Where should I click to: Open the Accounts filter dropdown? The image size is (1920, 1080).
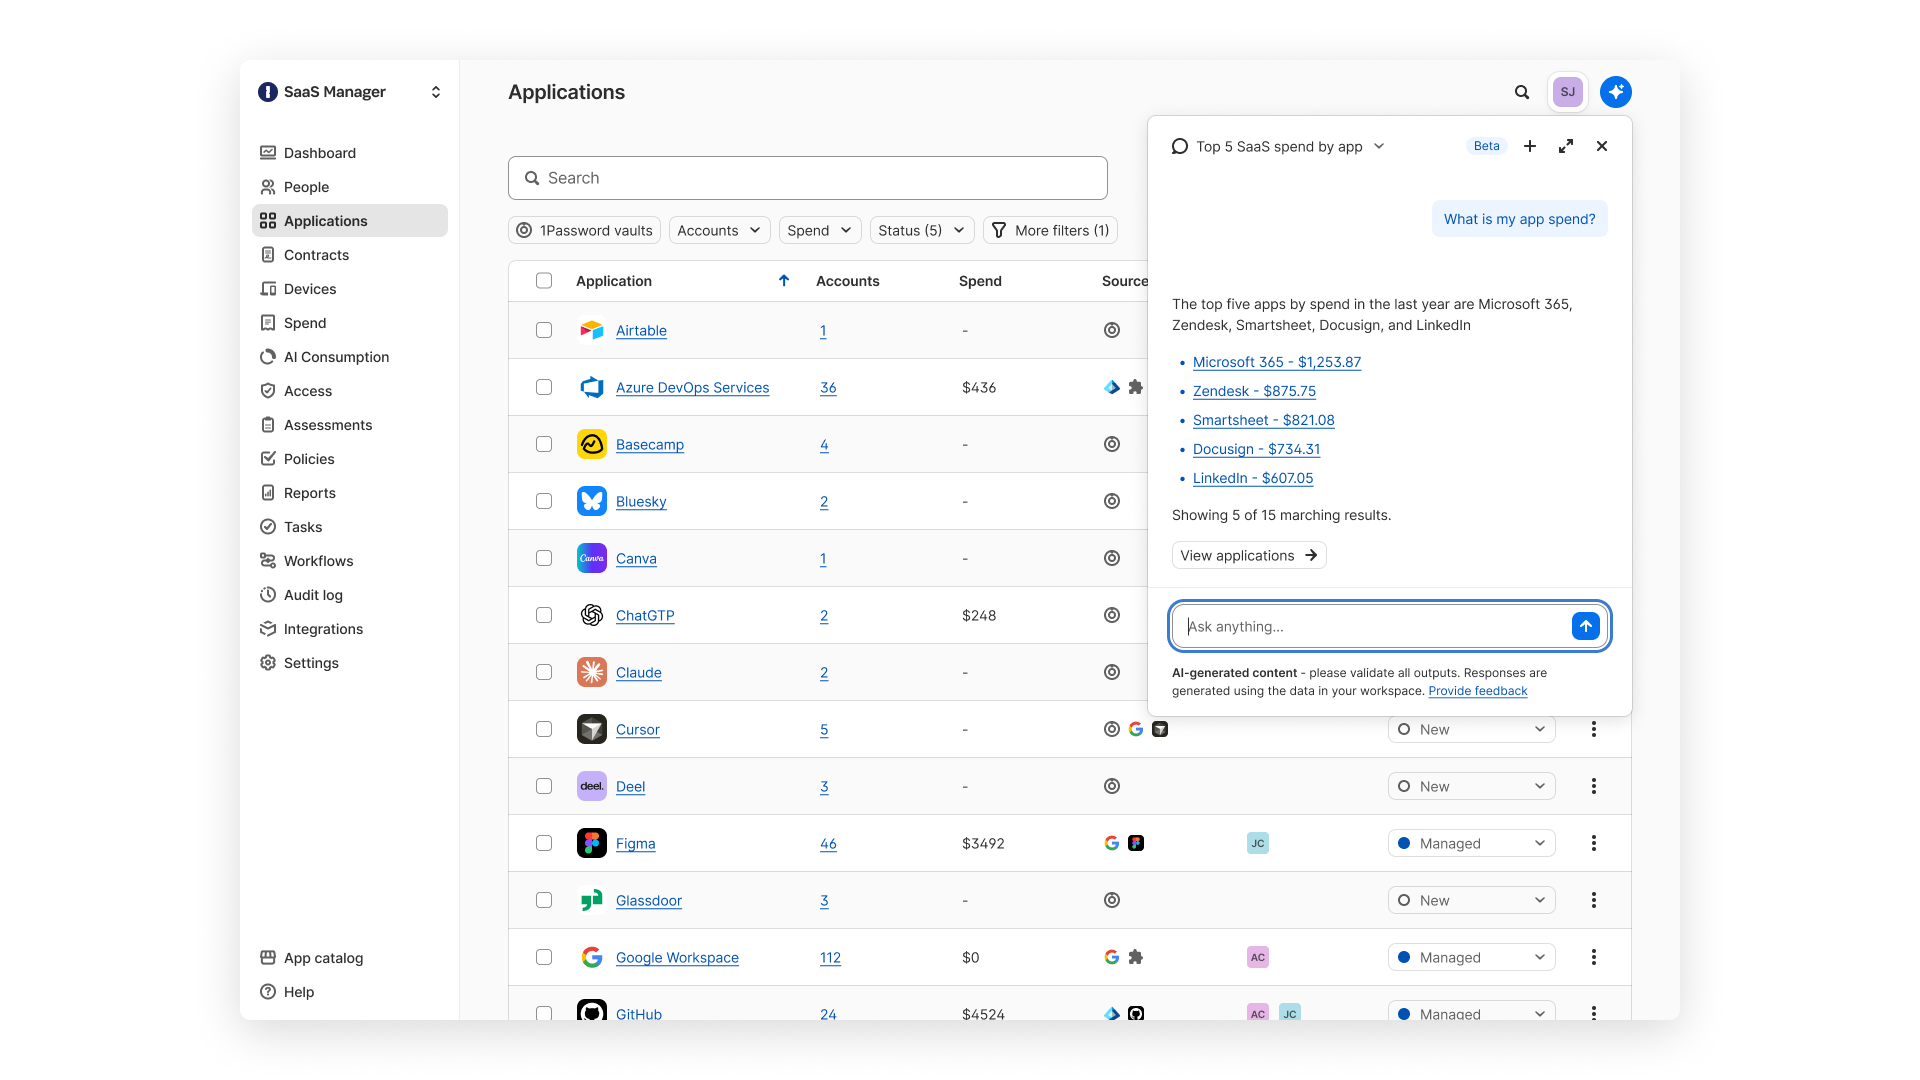[x=719, y=230]
